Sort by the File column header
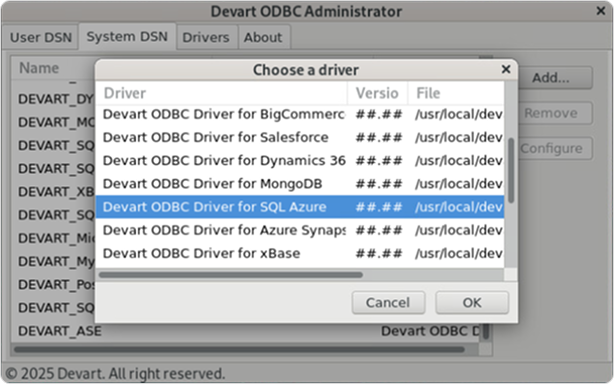The height and width of the screenshot is (384, 614). 456,93
